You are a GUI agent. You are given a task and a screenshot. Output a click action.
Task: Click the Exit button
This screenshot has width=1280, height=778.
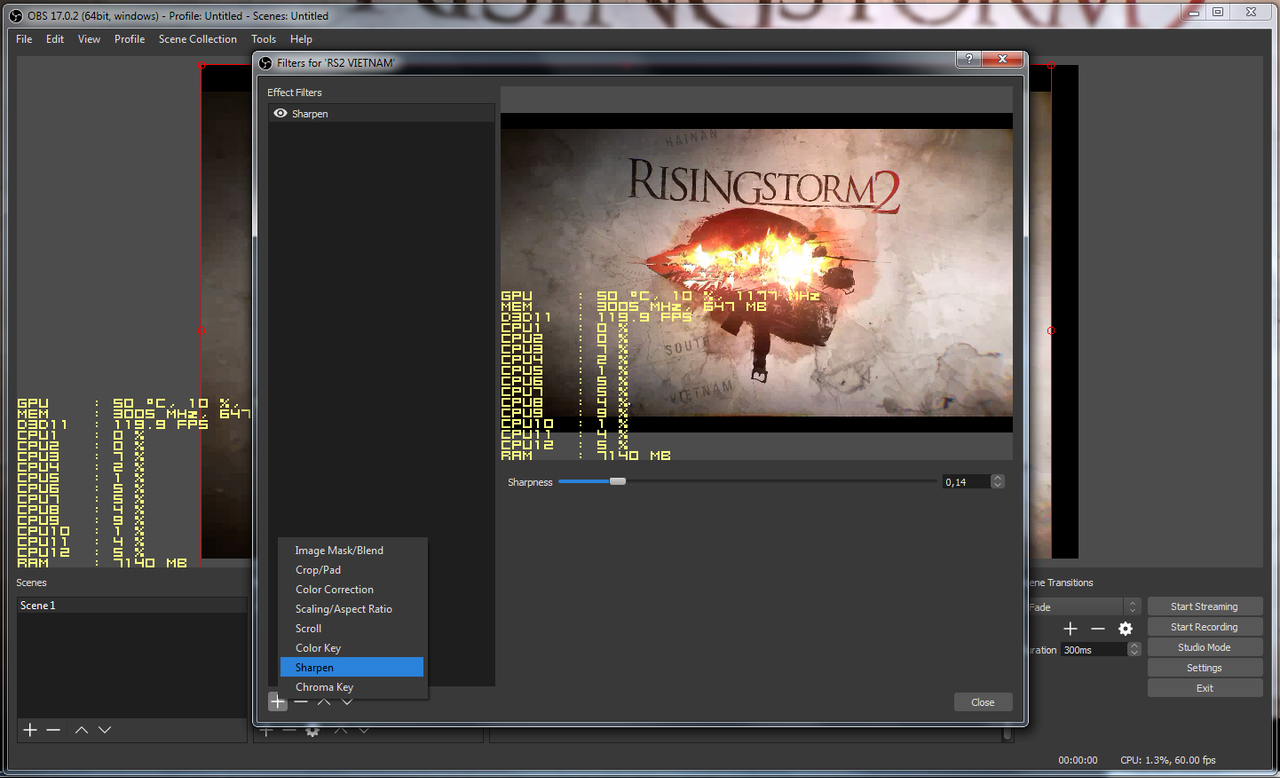tap(1204, 688)
